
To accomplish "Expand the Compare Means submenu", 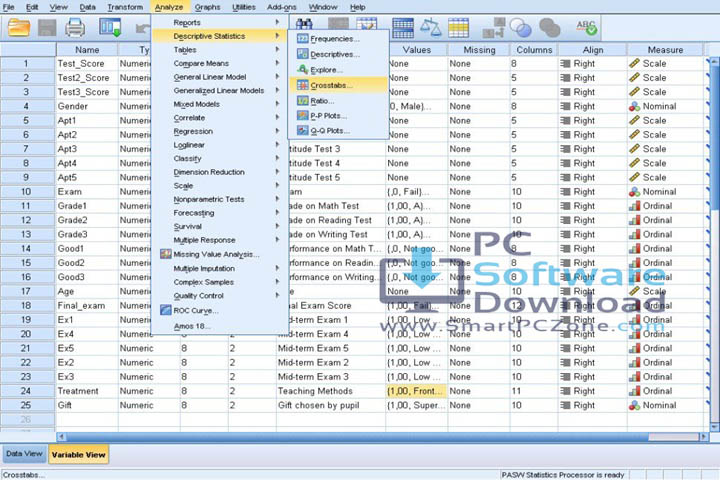I will pyautogui.click(x=219, y=63).
